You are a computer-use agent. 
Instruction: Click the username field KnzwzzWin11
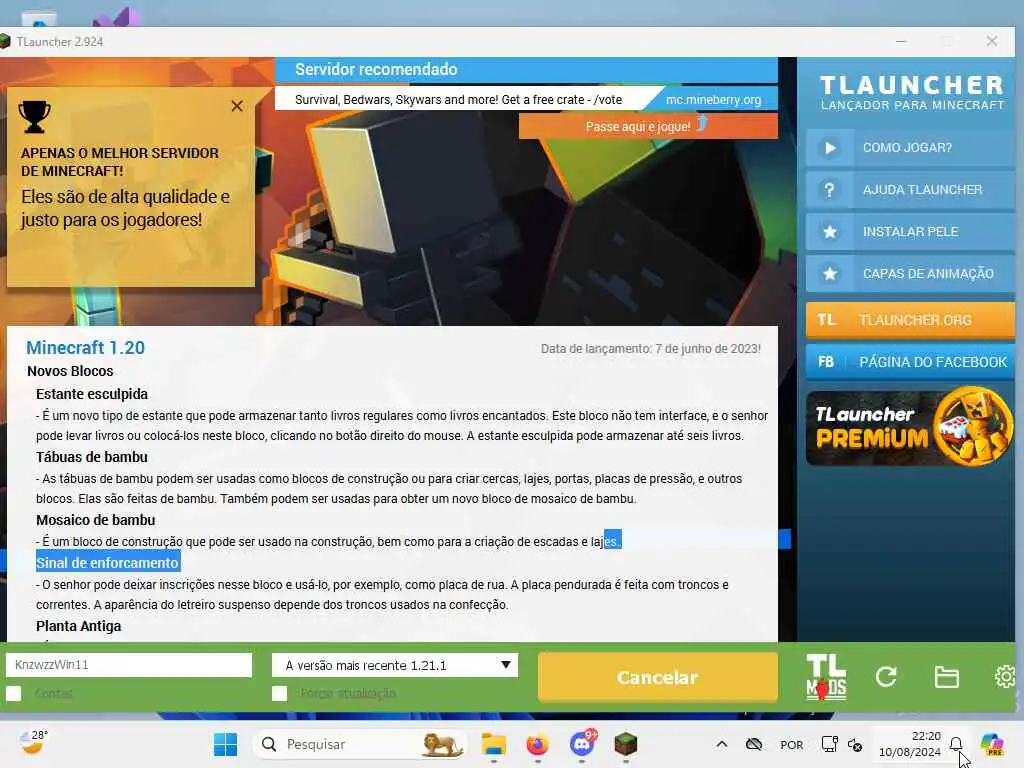point(129,665)
